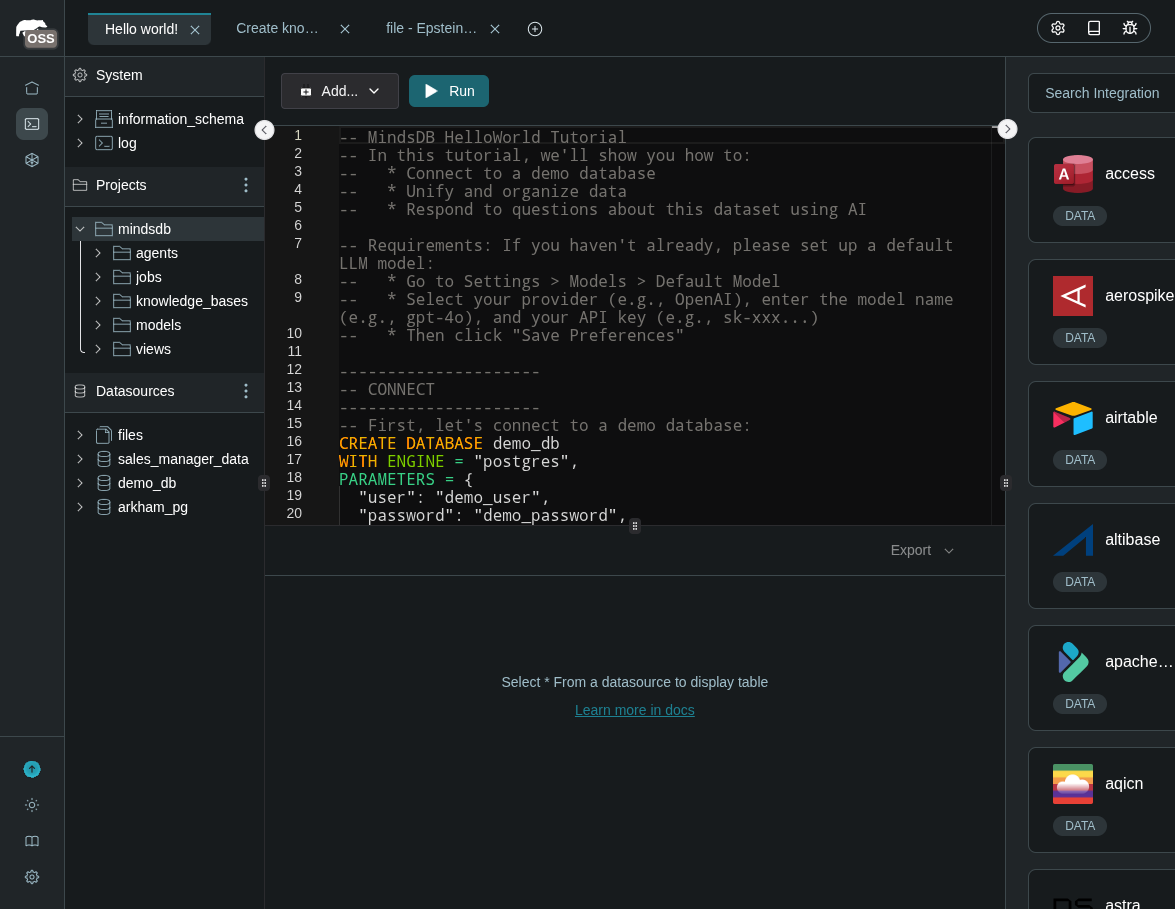Click the left sidebar resize handle
Viewport: 1175px width, 909px height.
(264, 483)
